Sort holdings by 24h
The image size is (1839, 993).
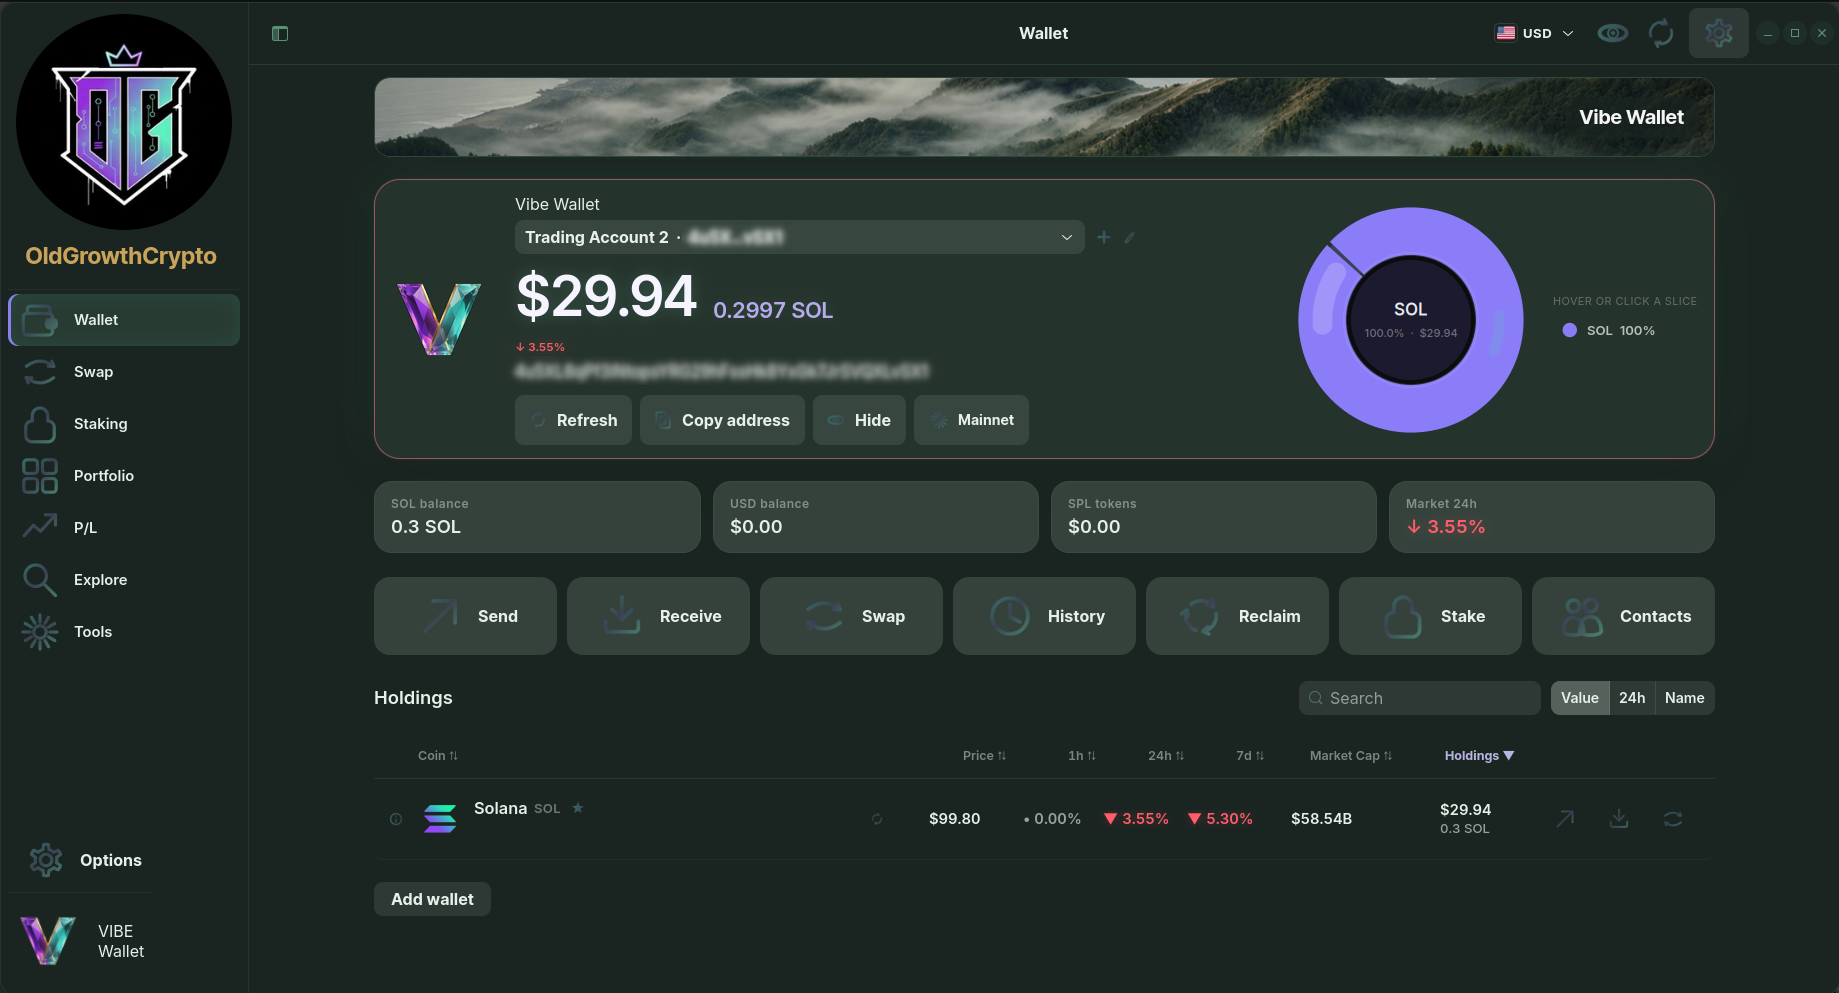tap(1632, 698)
